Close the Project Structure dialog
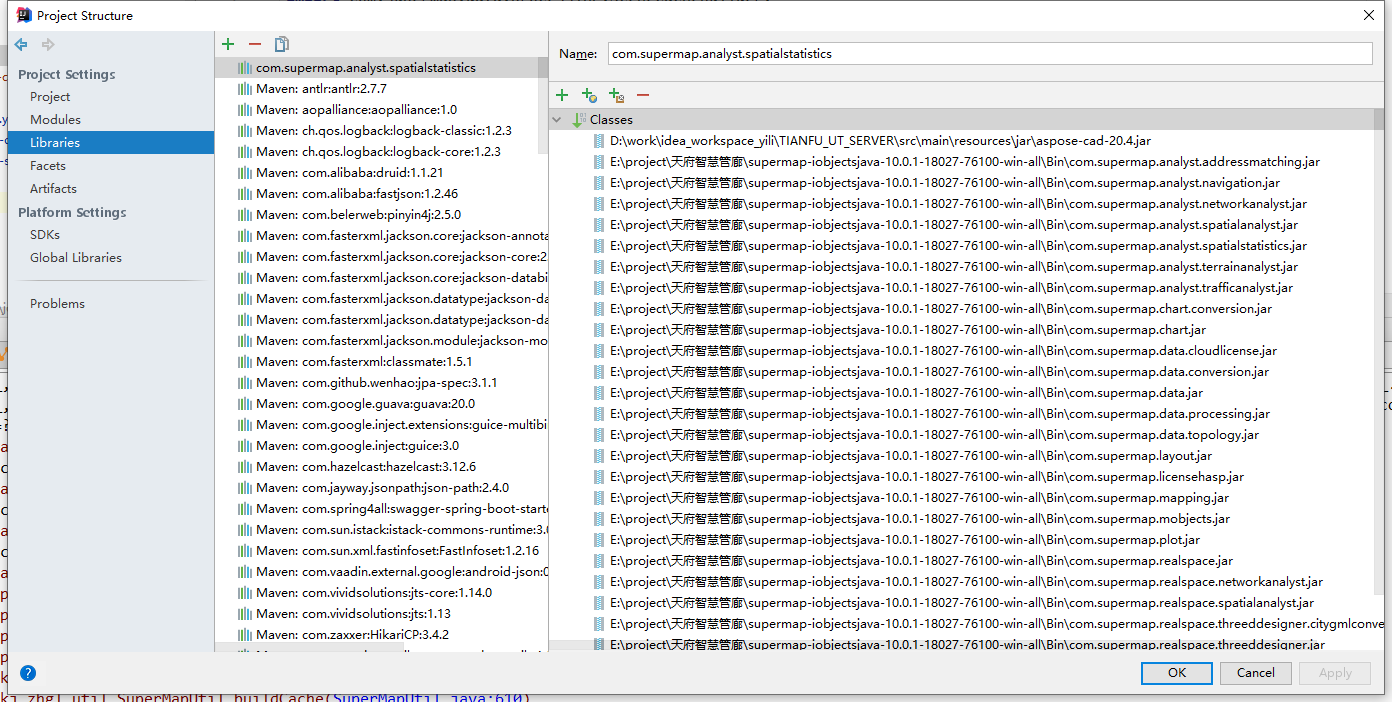 (1368, 15)
